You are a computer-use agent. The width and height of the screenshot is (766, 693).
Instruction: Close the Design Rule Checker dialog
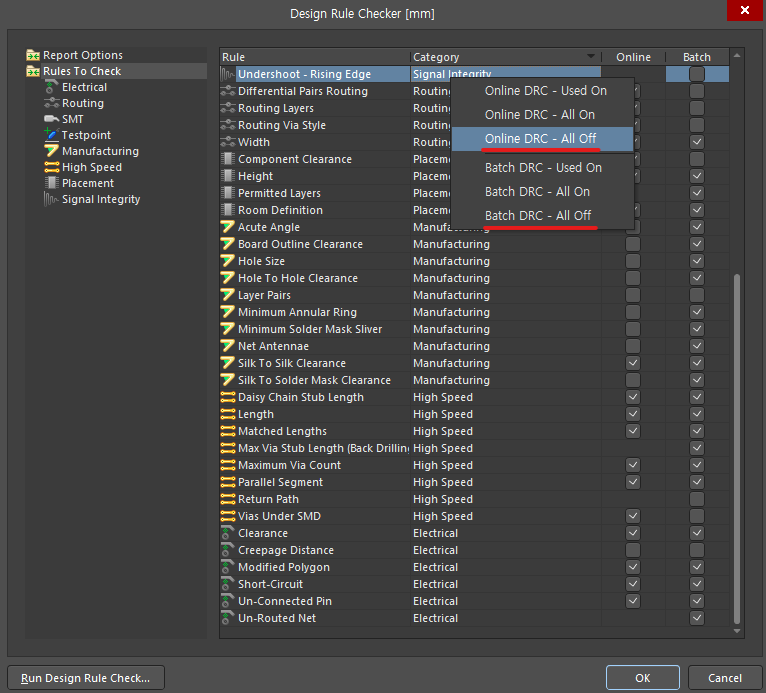(745, 10)
